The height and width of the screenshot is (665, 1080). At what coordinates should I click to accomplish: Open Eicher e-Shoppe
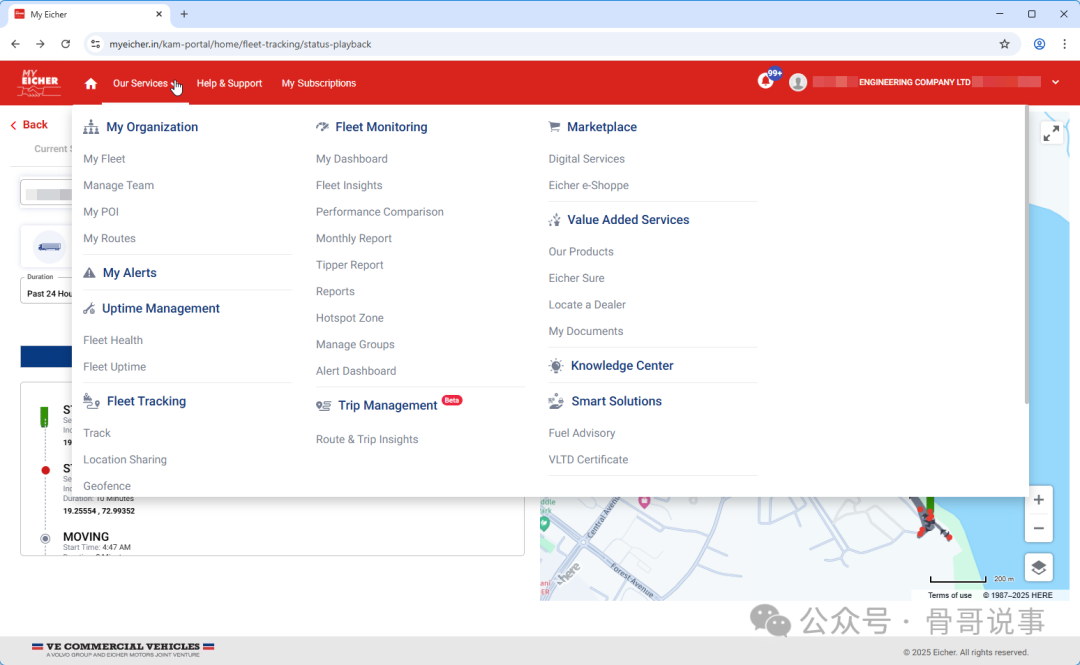pos(588,185)
